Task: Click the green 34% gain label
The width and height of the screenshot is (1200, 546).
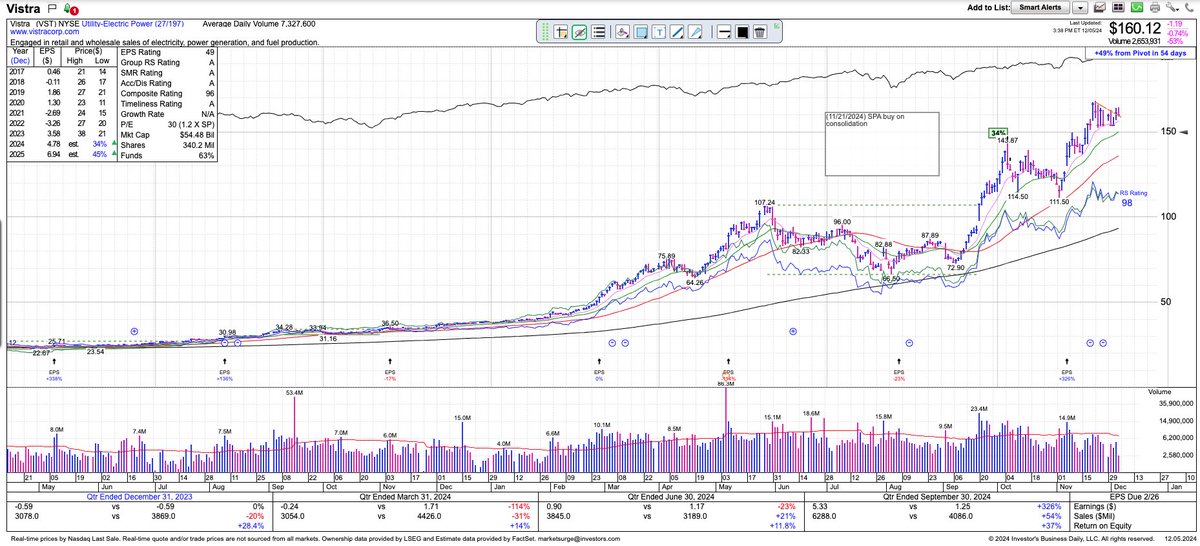Action: tap(997, 132)
